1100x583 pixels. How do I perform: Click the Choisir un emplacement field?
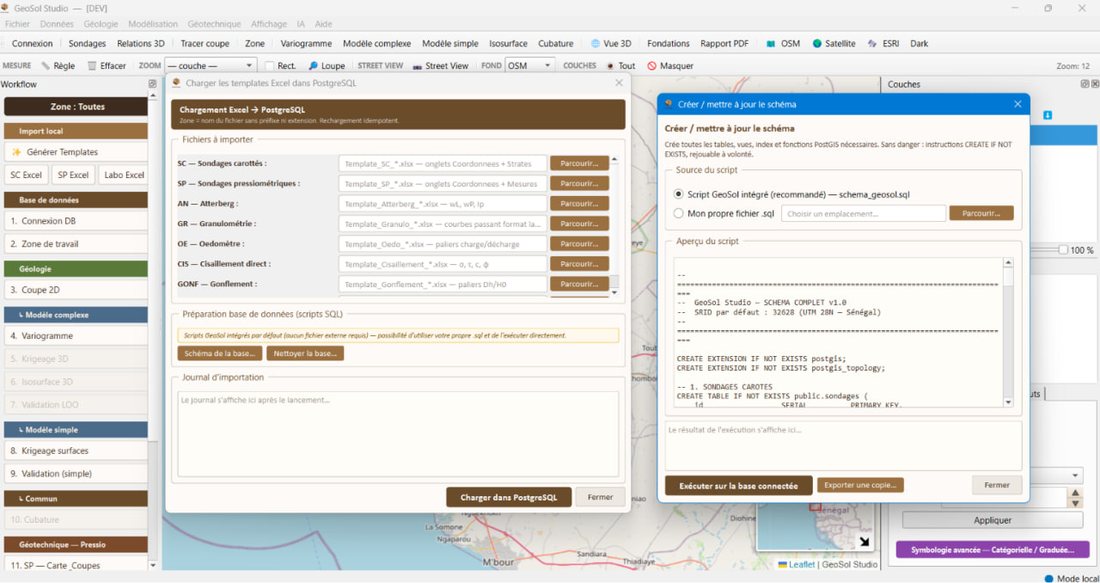[863, 213]
